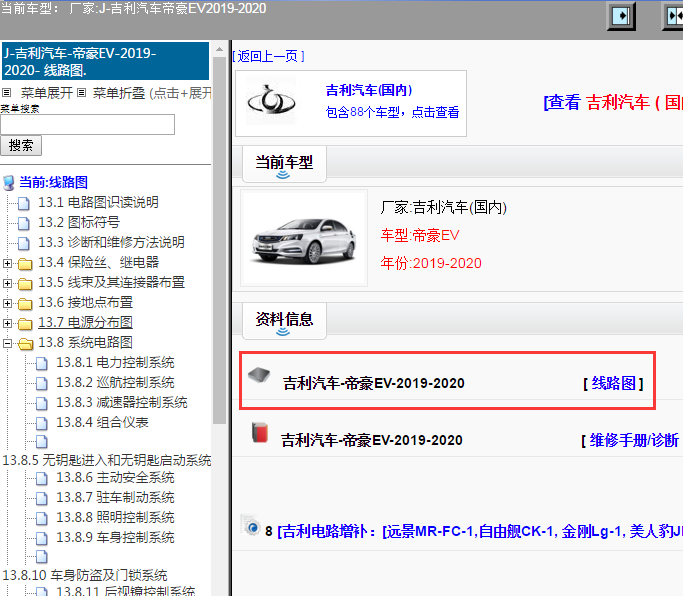Open 13.8.10 车身防盗及门锁系统

pos(85,576)
